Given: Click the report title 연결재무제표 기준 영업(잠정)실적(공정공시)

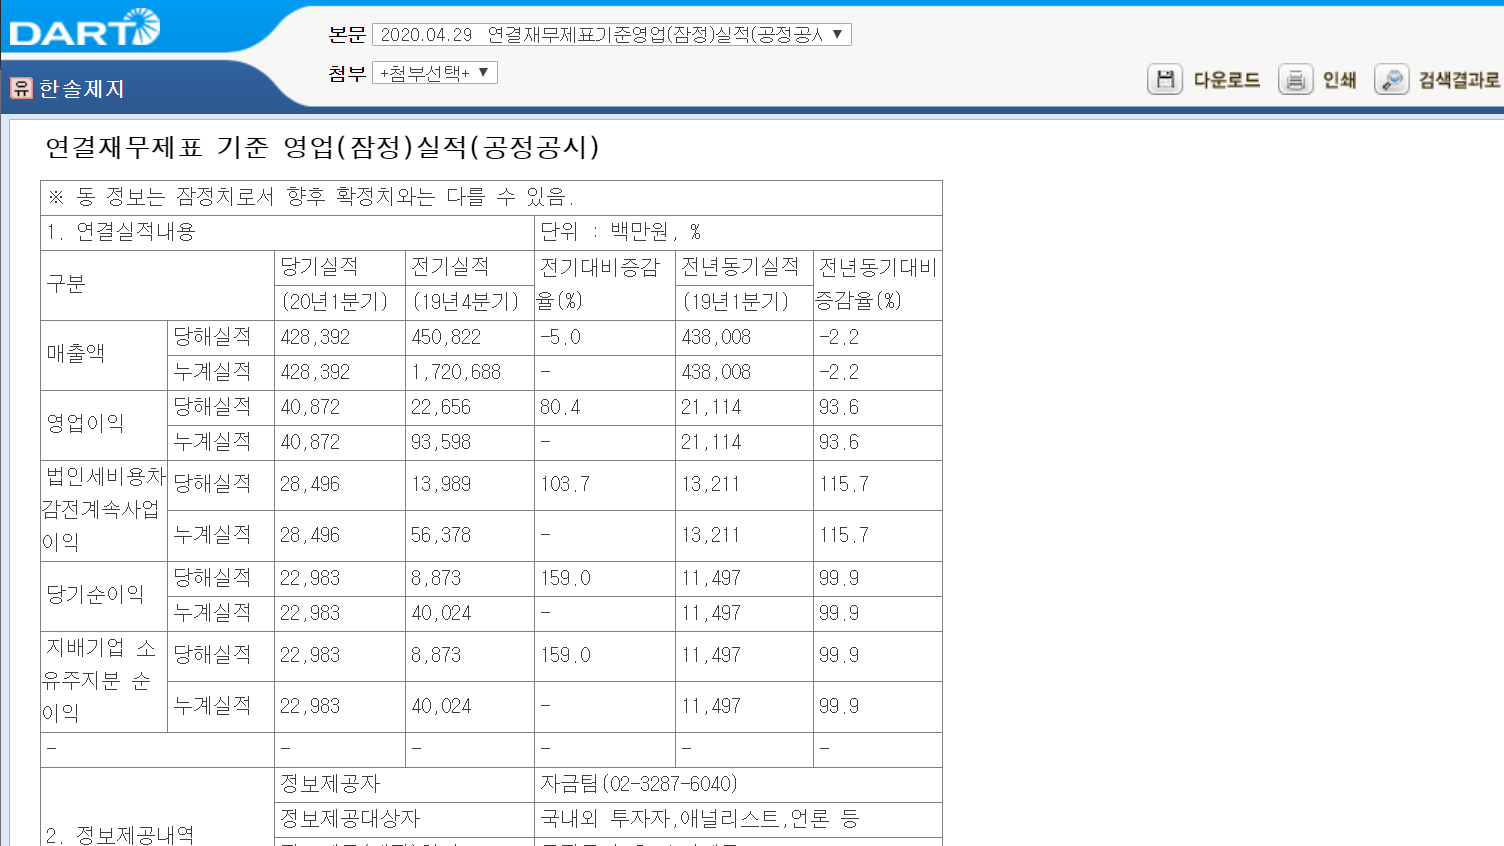Looking at the screenshot, I should click(x=322, y=147).
